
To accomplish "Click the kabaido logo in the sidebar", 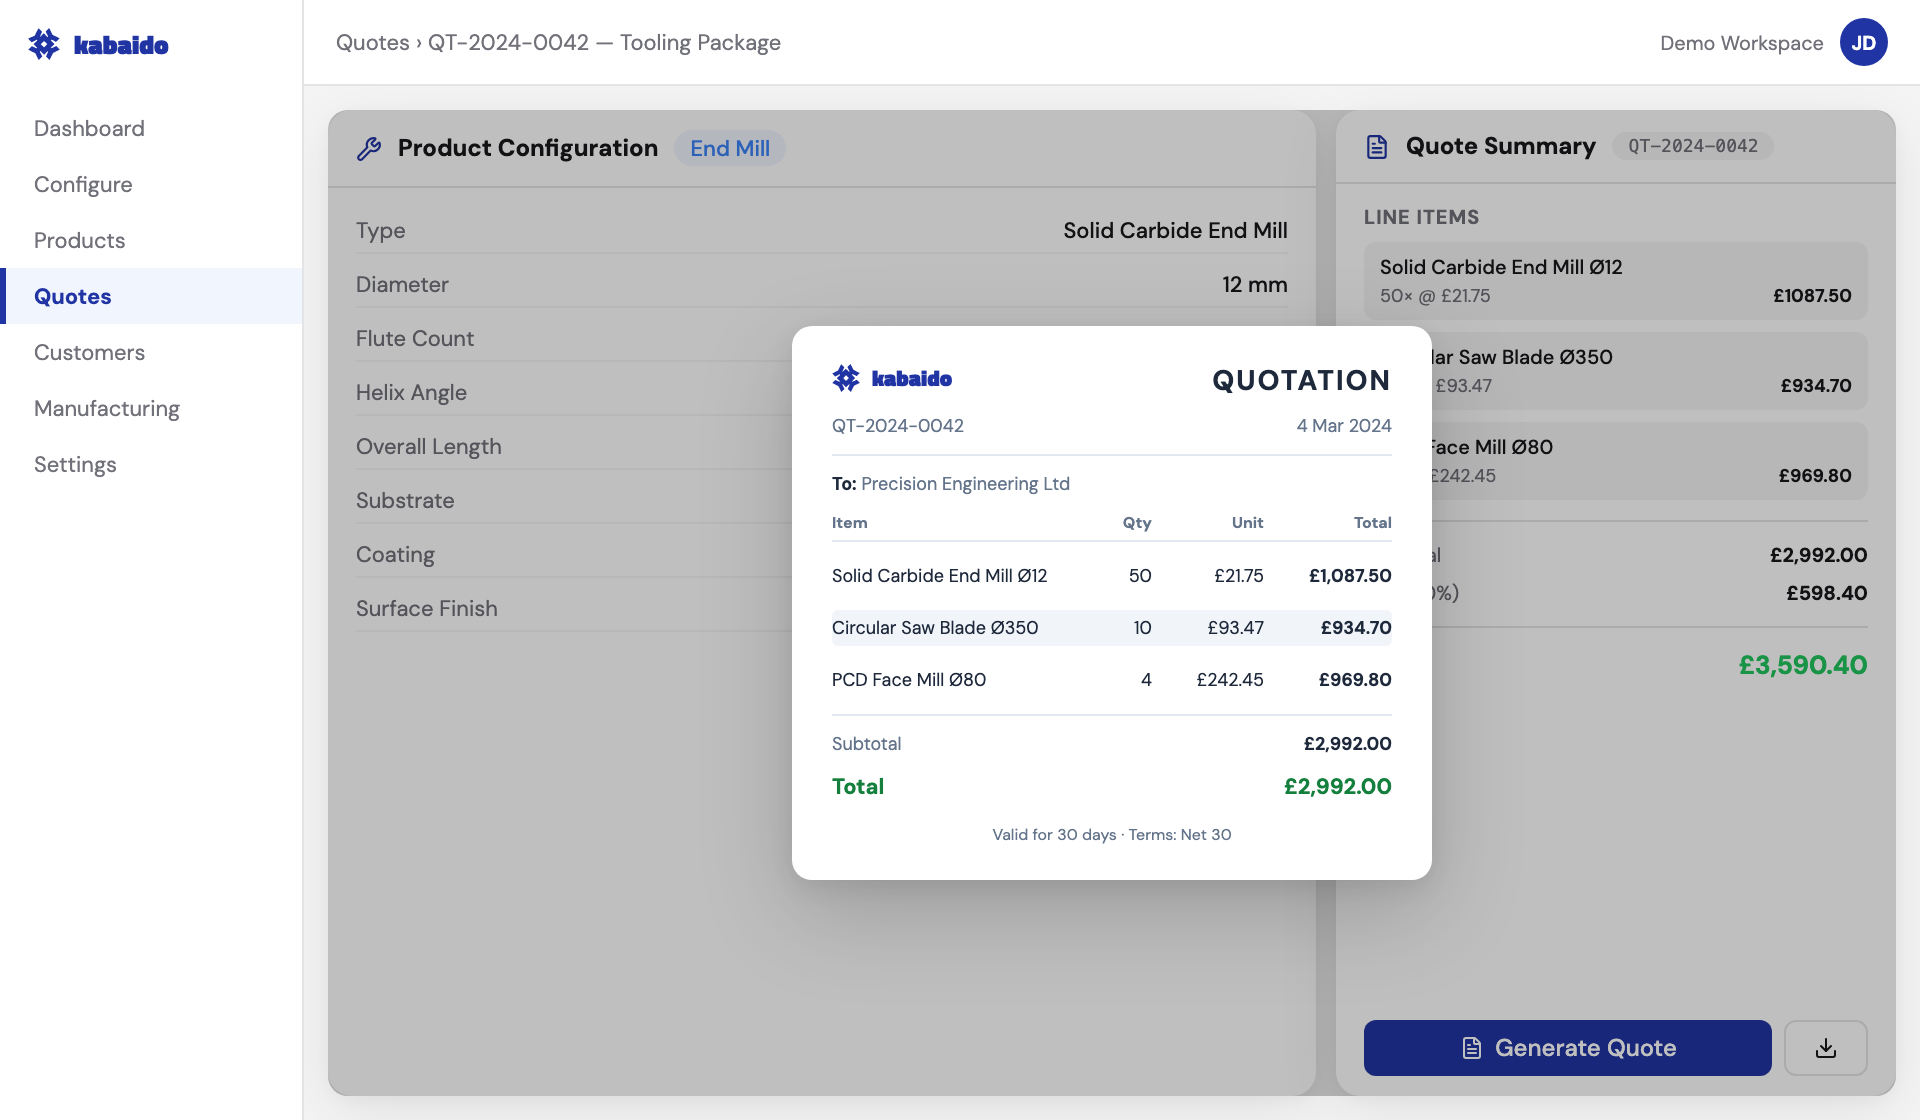I will coord(98,43).
